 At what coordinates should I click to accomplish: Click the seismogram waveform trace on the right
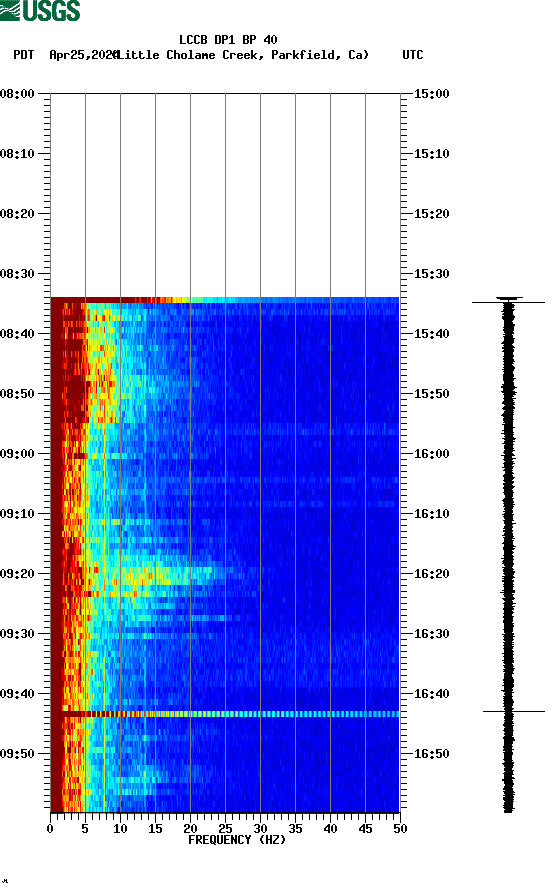(x=508, y=555)
